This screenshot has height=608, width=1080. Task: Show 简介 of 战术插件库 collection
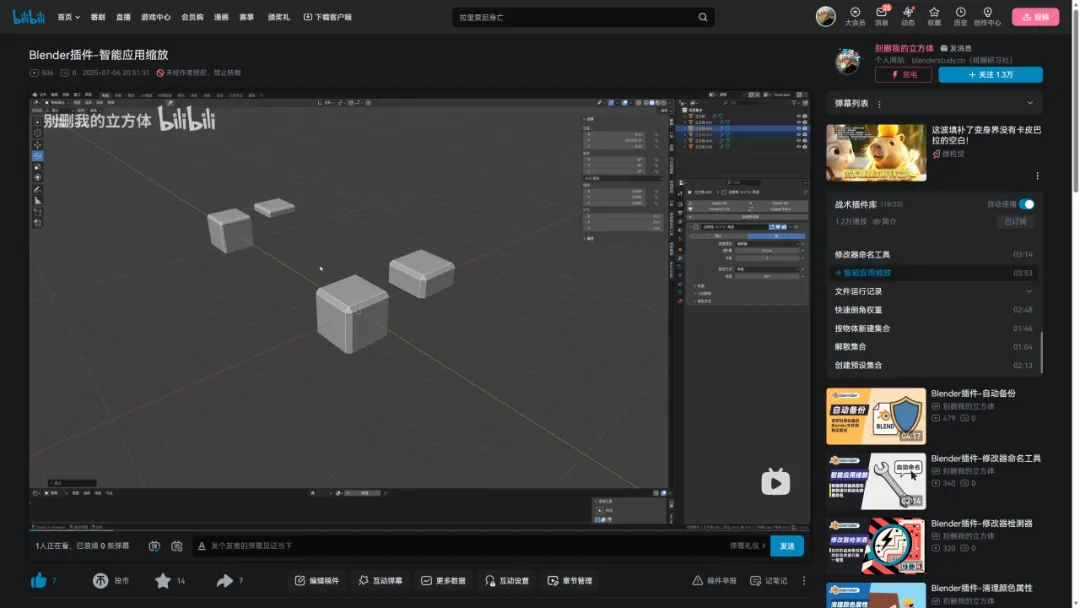[884, 222]
